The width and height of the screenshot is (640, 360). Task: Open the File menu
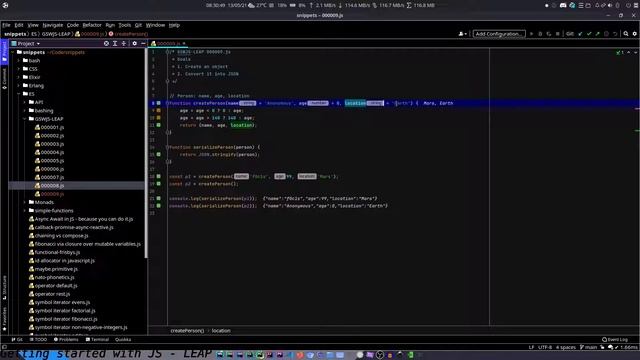tap(6, 25)
